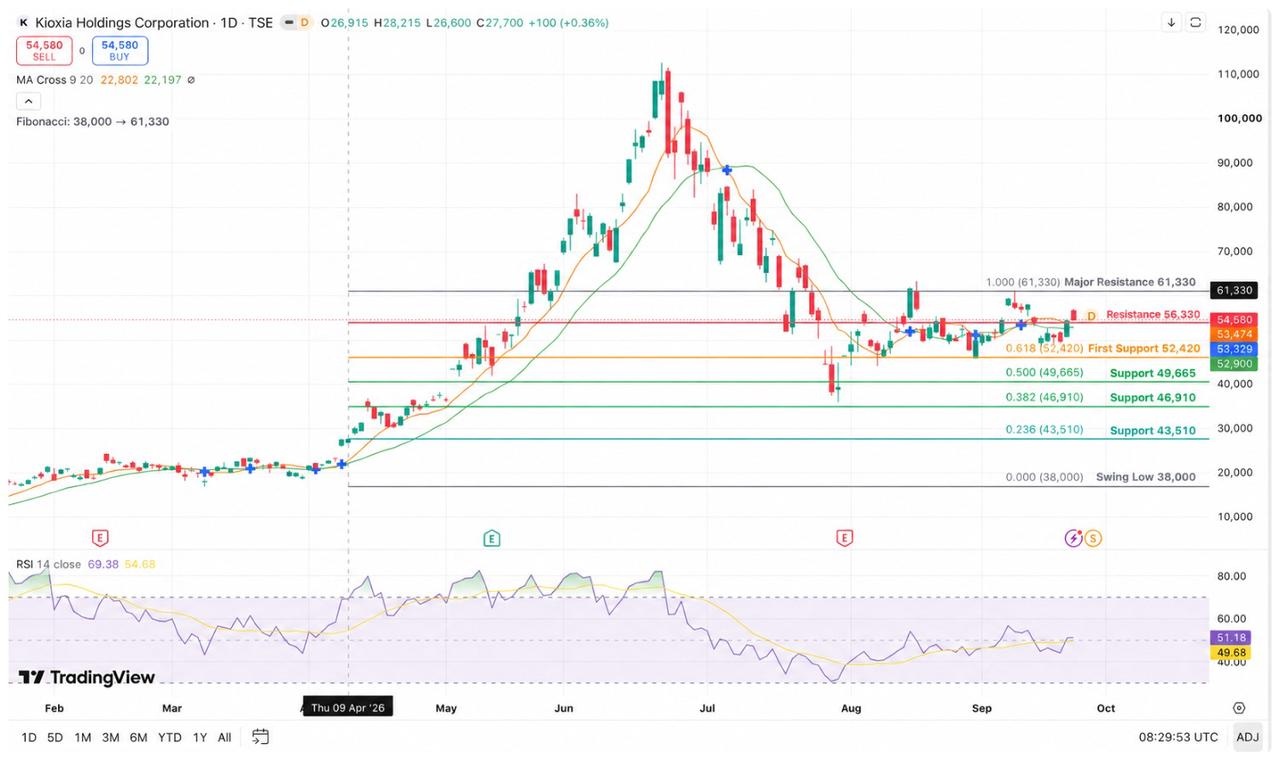The image size is (1280, 761).
Task: Select the All time range
Action: (224, 737)
